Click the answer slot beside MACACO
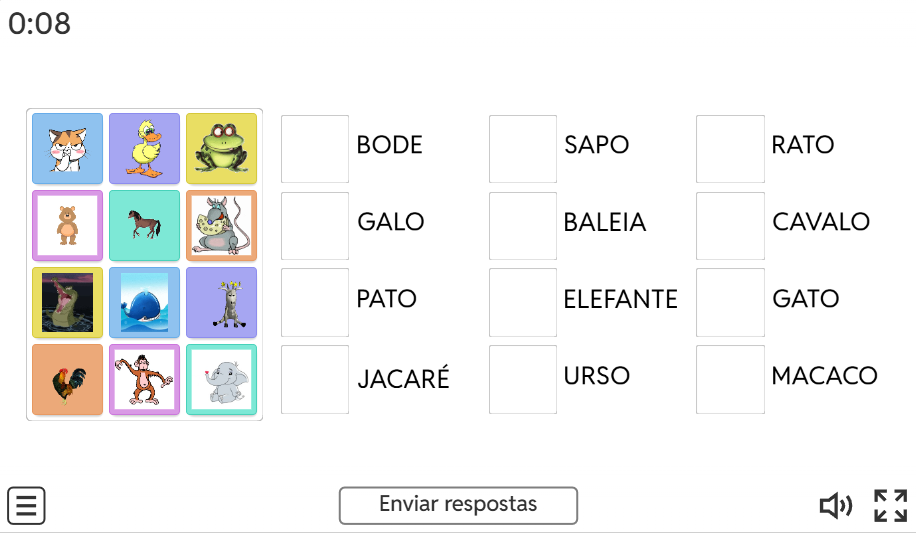This screenshot has width=916, height=536. [730, 380]
